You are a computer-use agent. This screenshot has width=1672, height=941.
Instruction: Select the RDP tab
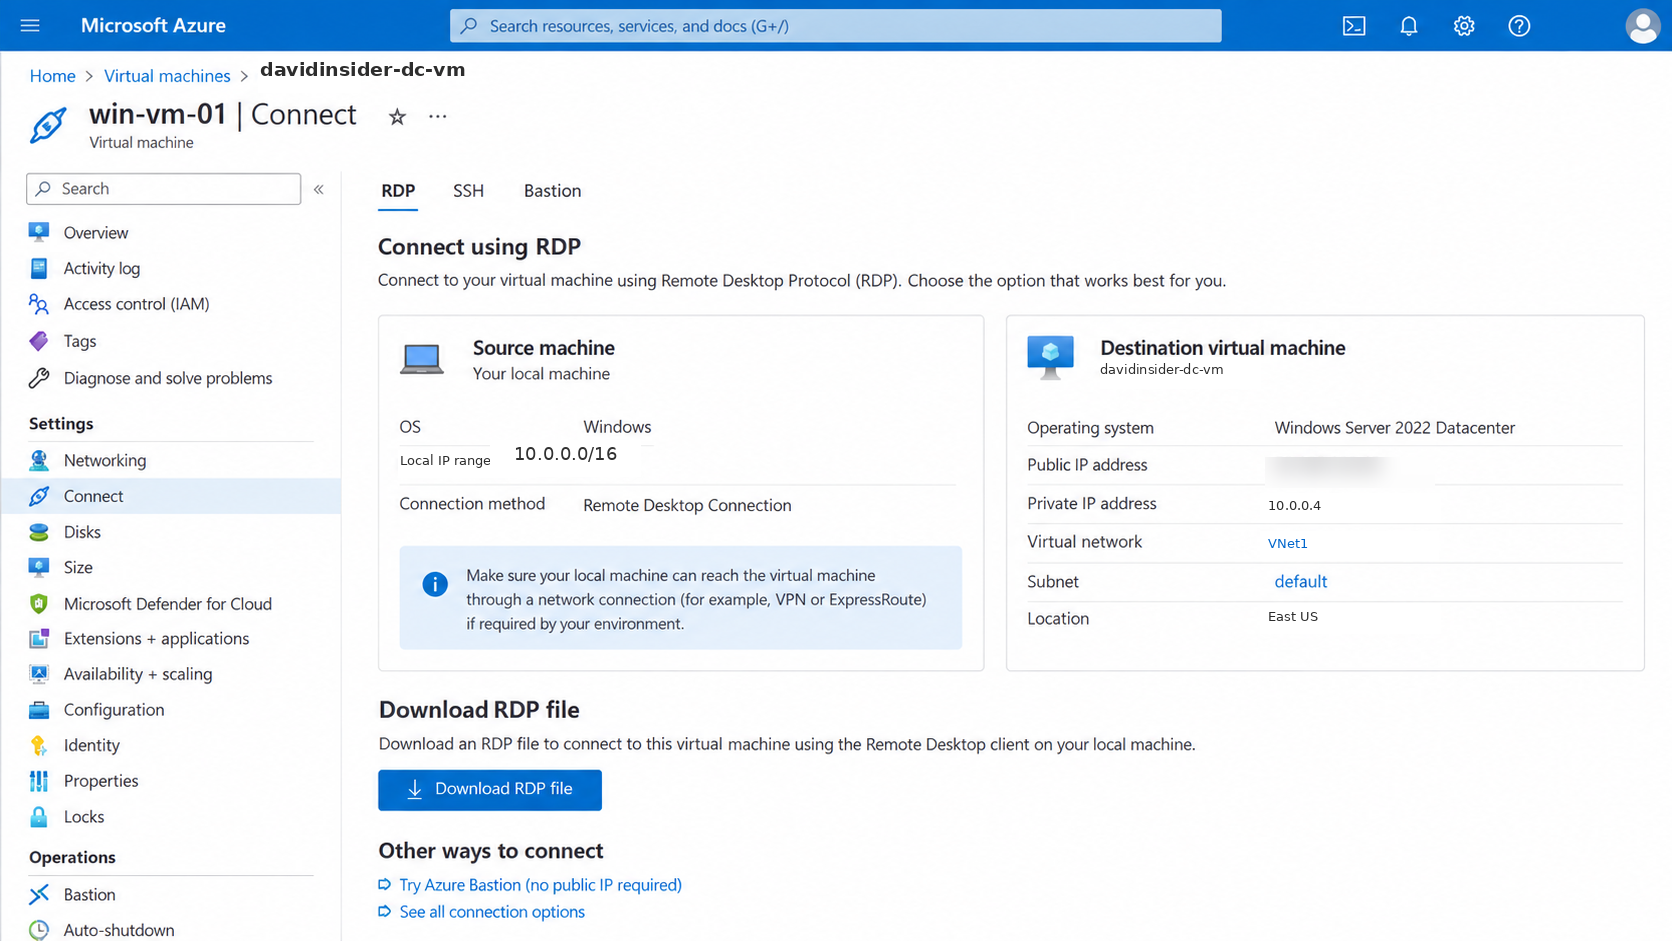398,191
